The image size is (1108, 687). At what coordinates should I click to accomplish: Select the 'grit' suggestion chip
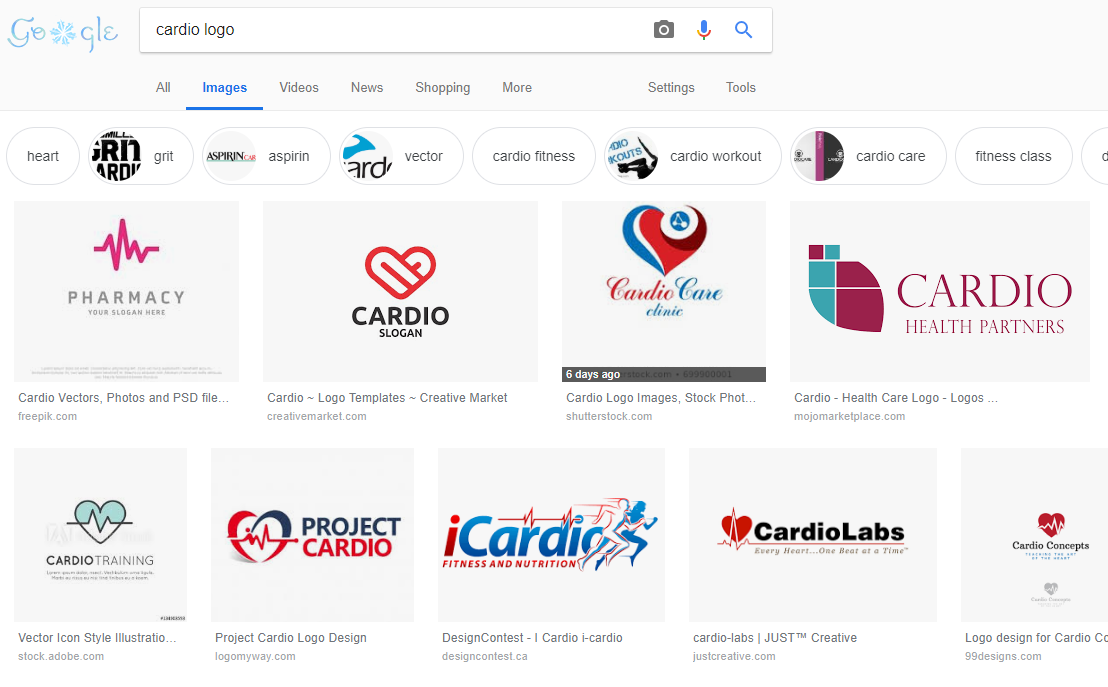click(141, 156)
